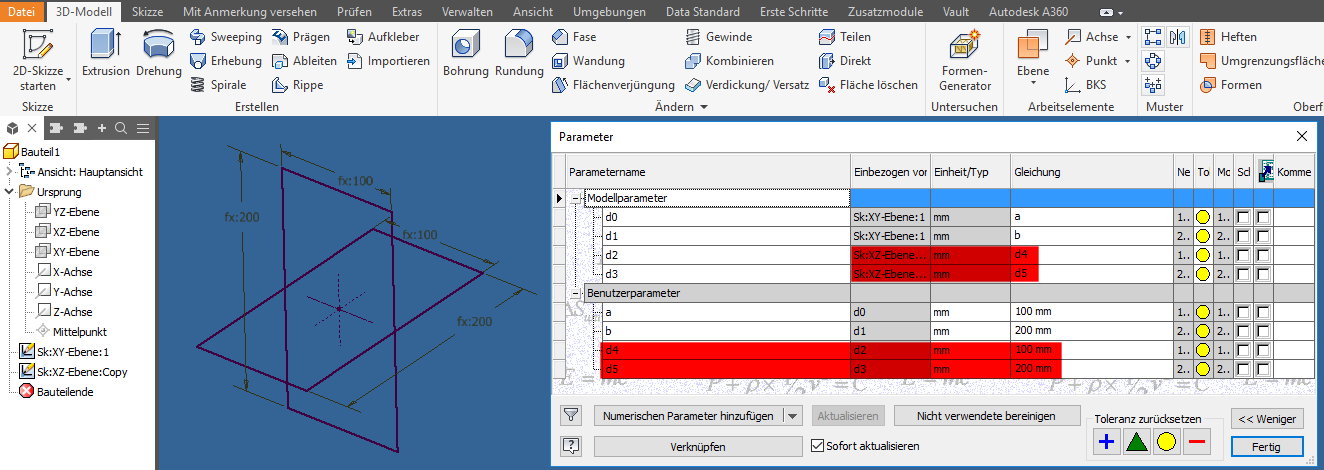
Task: Switch to the Prüfen ribbon tab
Action: pyautogui.click(x=354, y=11)
